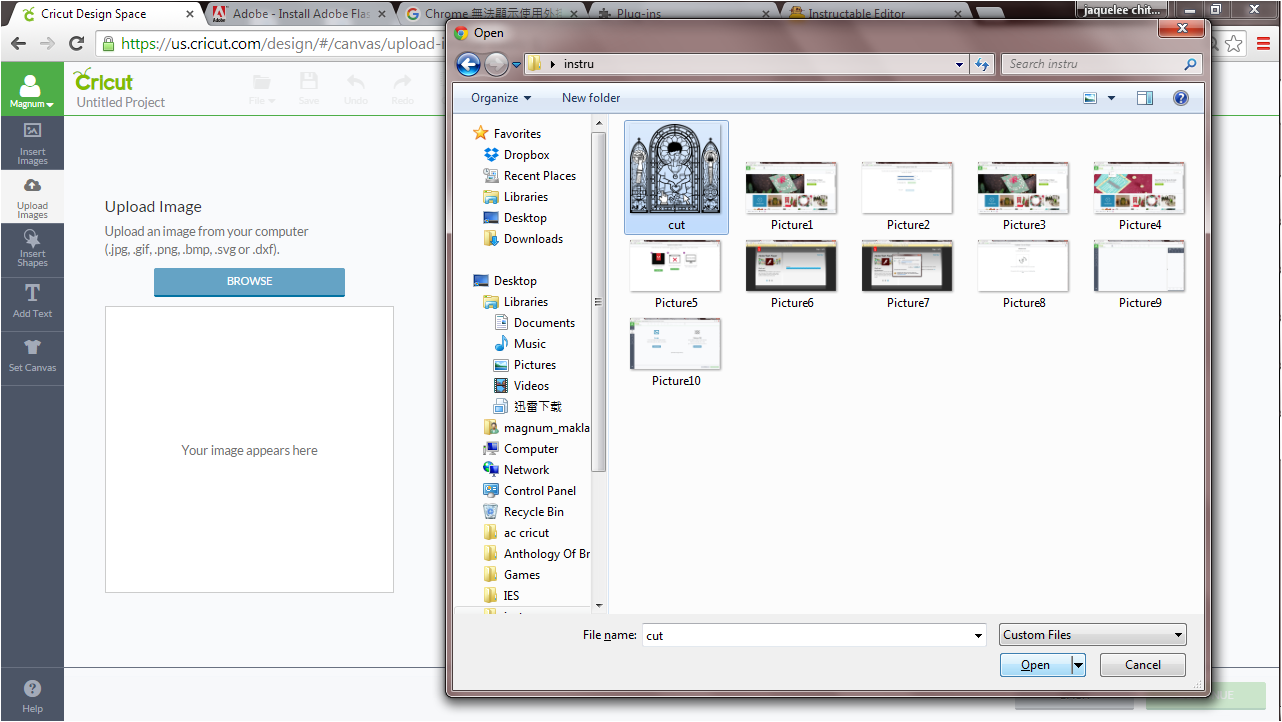Open recent locations dropdown beside nav arrows
Viewport: 1282px width, 722px height.
[516, 65]
